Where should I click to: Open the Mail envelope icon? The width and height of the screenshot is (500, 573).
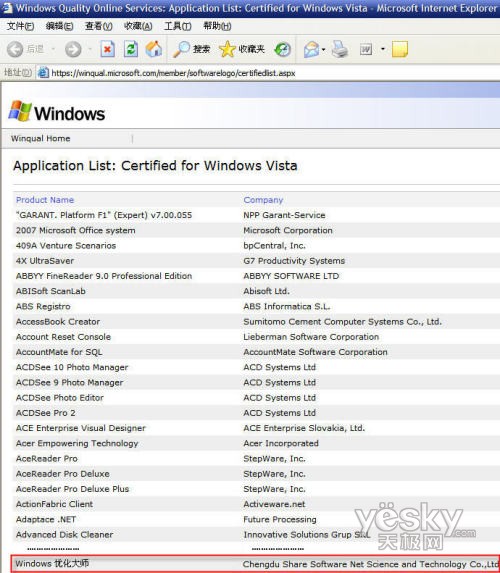[x=311, y=49]
